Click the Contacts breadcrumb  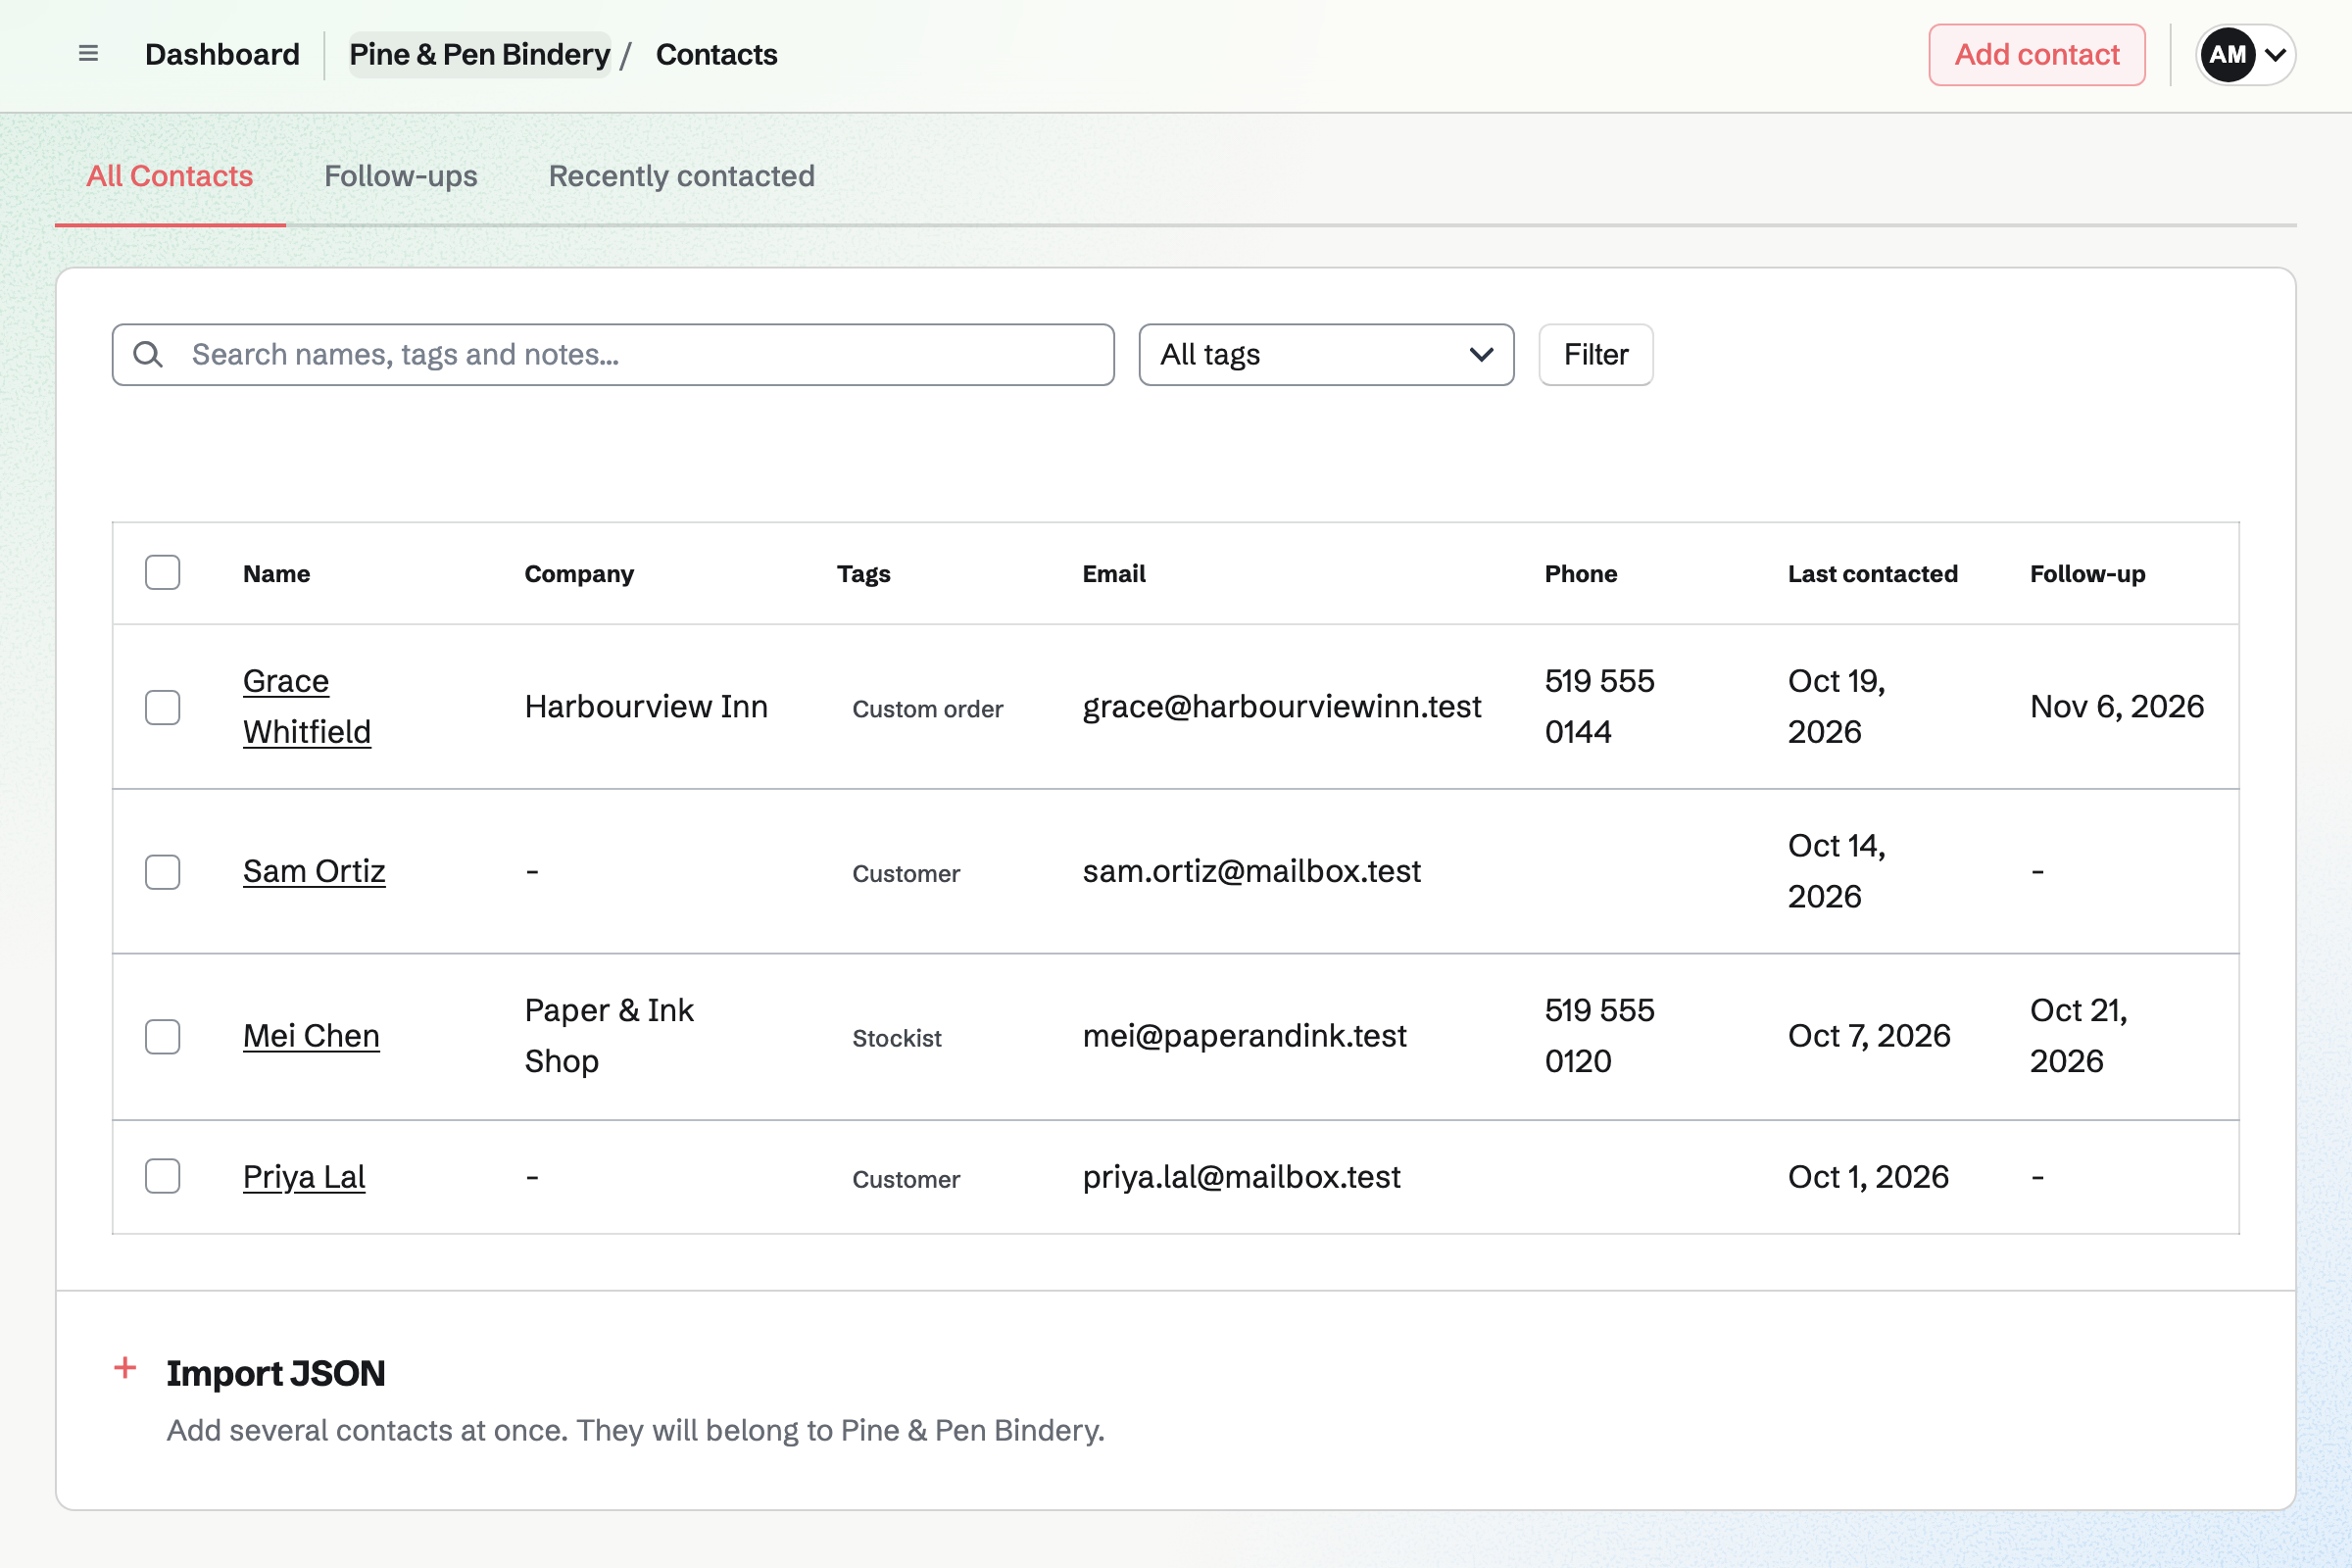coord(716,54)
